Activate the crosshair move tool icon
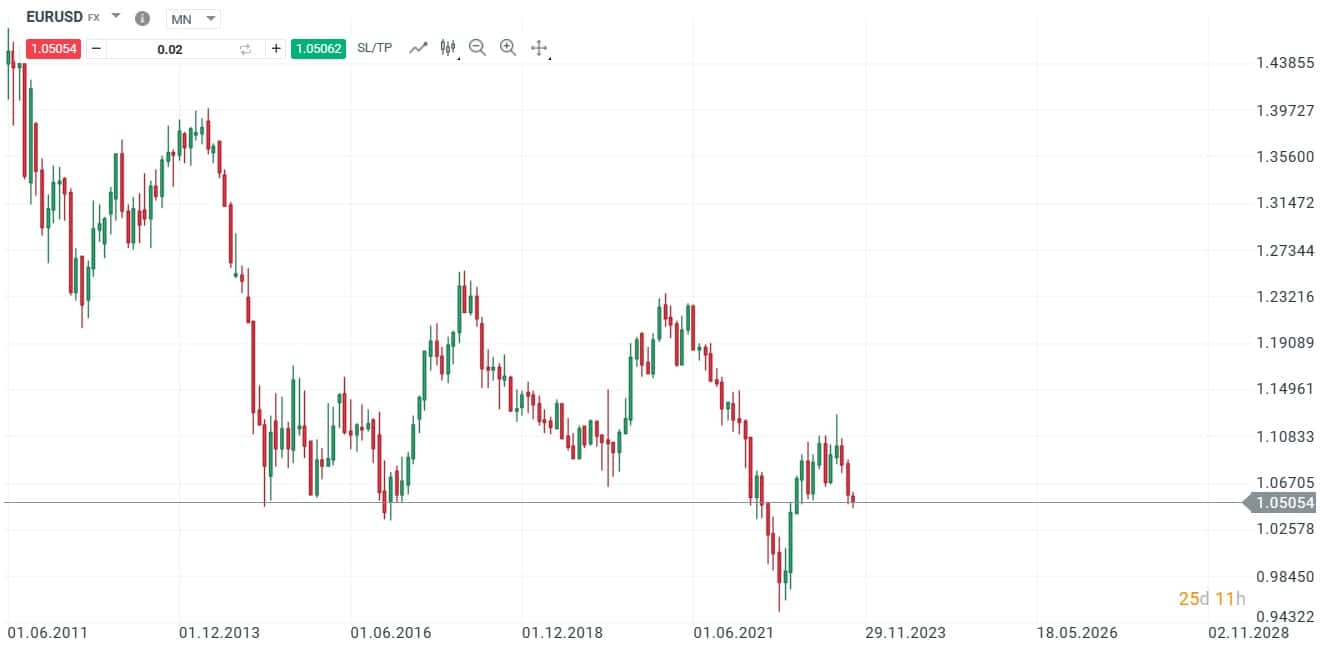This screenshot has height=651, width=1328. [x=539, y=48]
